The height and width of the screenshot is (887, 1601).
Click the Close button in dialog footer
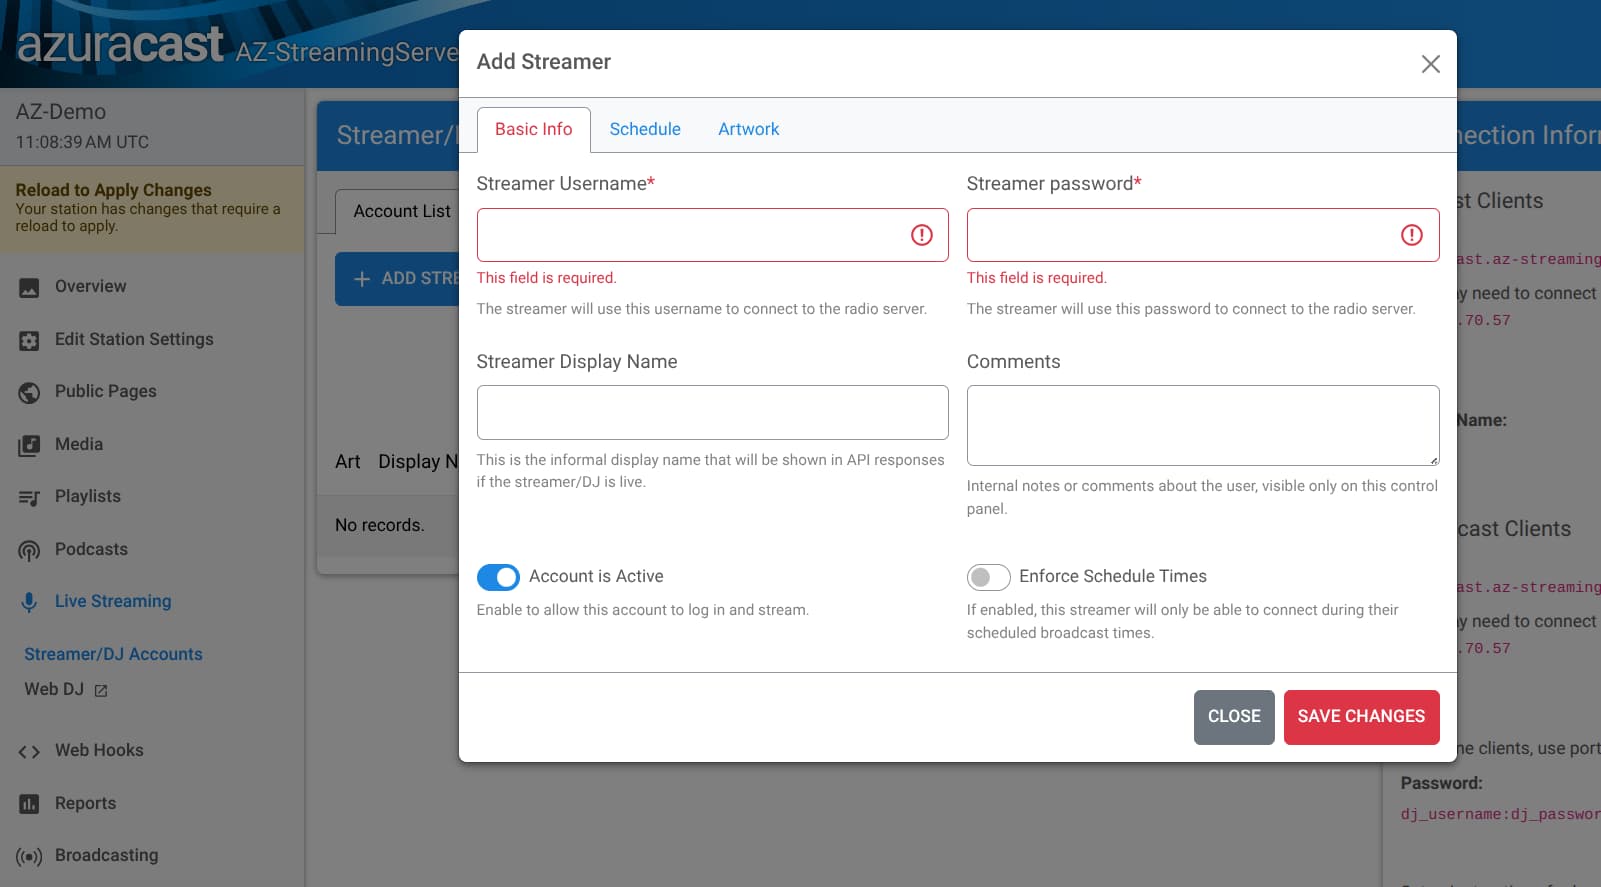(1234, 717)
